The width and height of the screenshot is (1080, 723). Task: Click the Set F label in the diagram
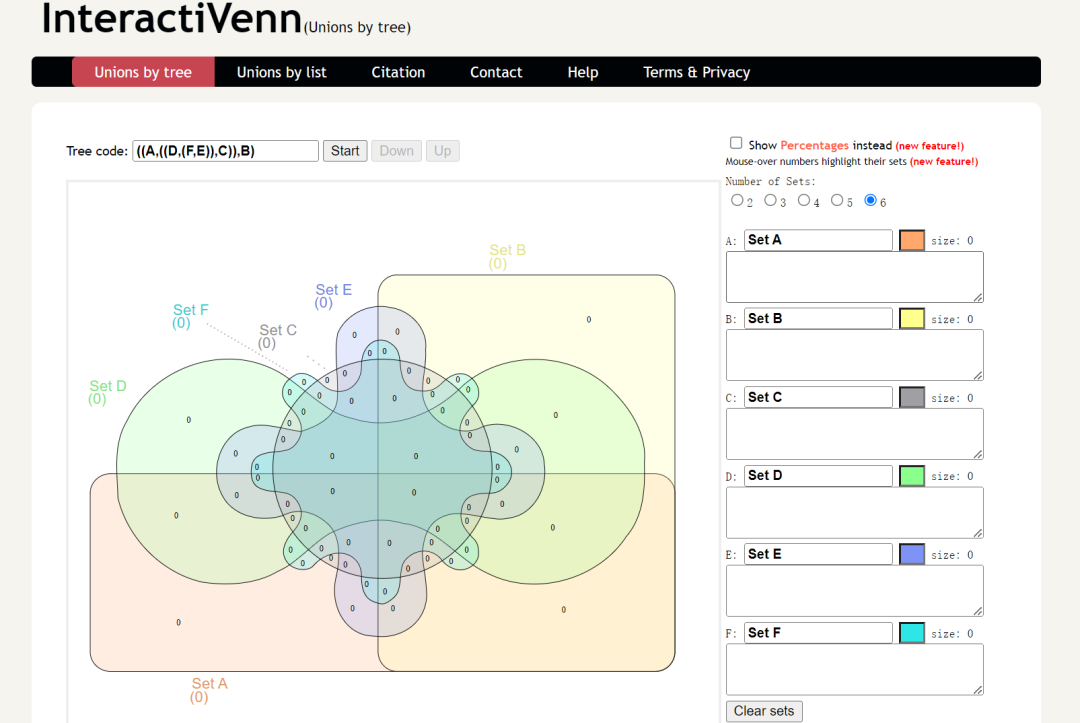pyautogui.click(x=191, y=310)
